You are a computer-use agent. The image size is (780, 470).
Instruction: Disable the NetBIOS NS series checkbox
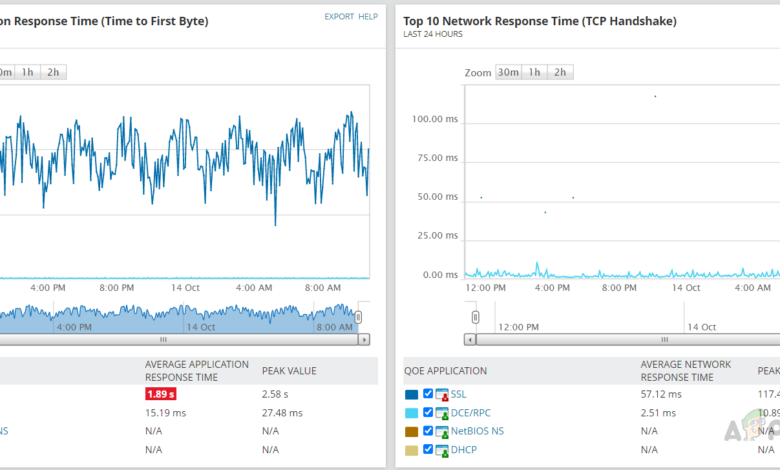[428, 431]
